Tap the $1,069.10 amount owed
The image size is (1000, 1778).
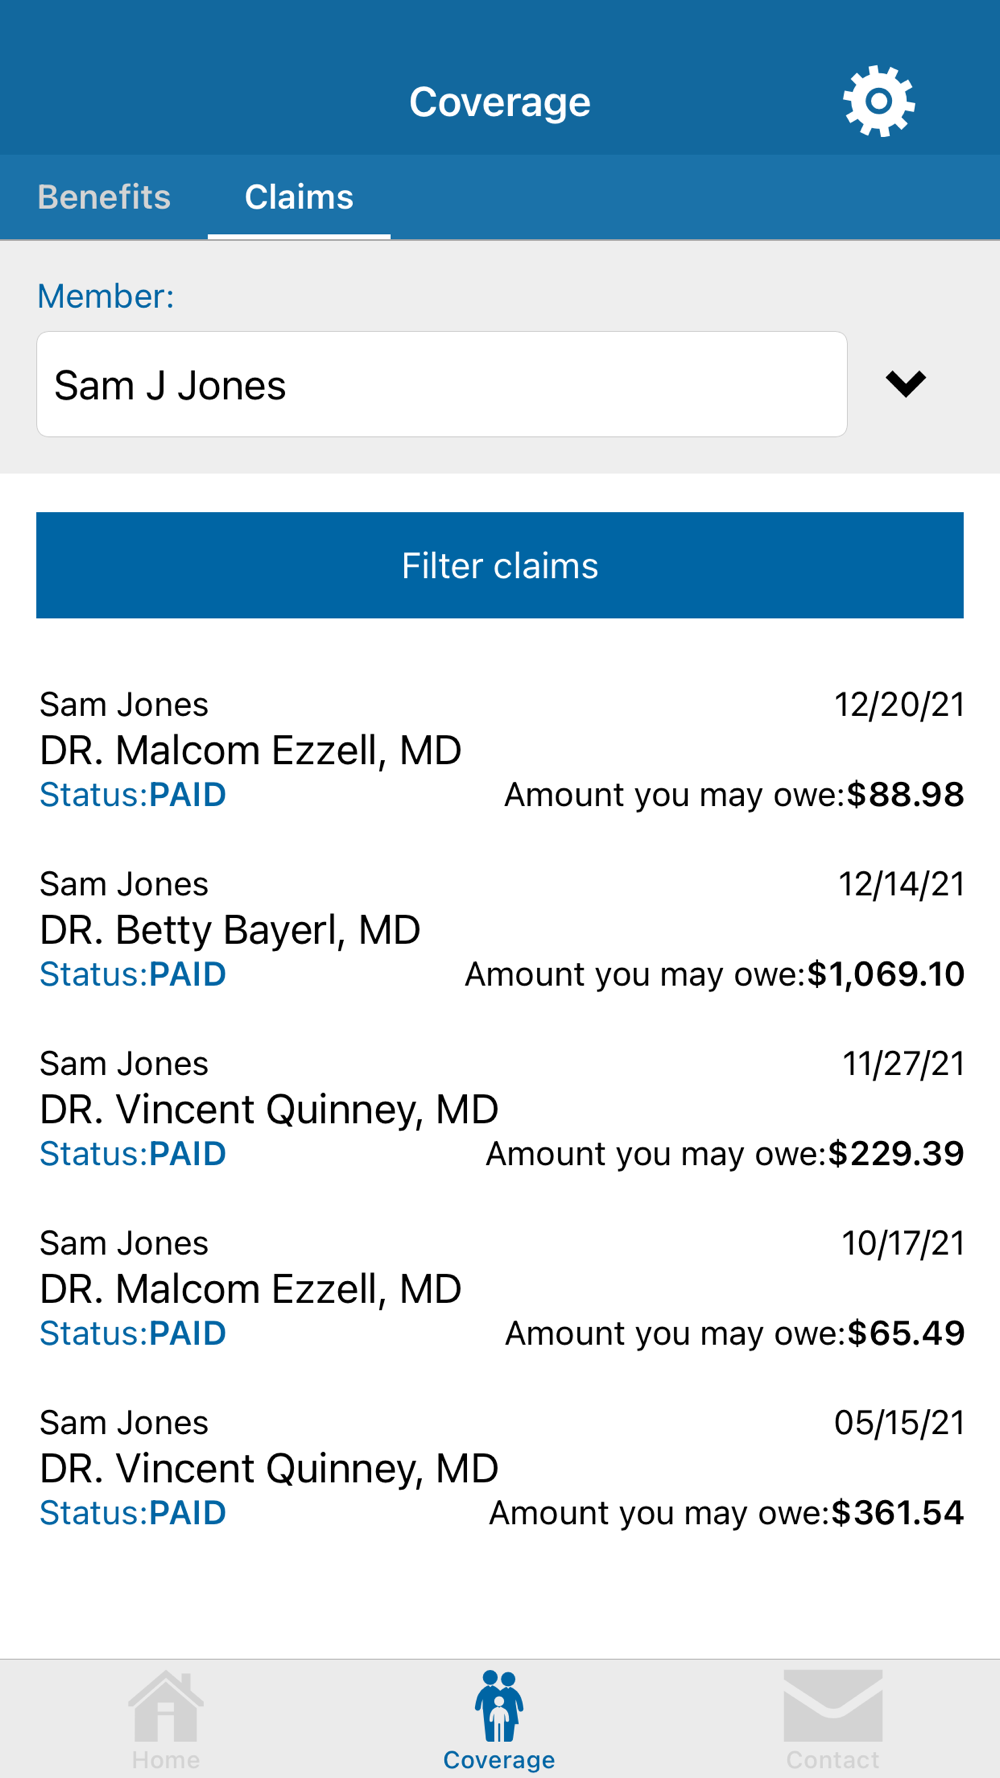point(885,974)
